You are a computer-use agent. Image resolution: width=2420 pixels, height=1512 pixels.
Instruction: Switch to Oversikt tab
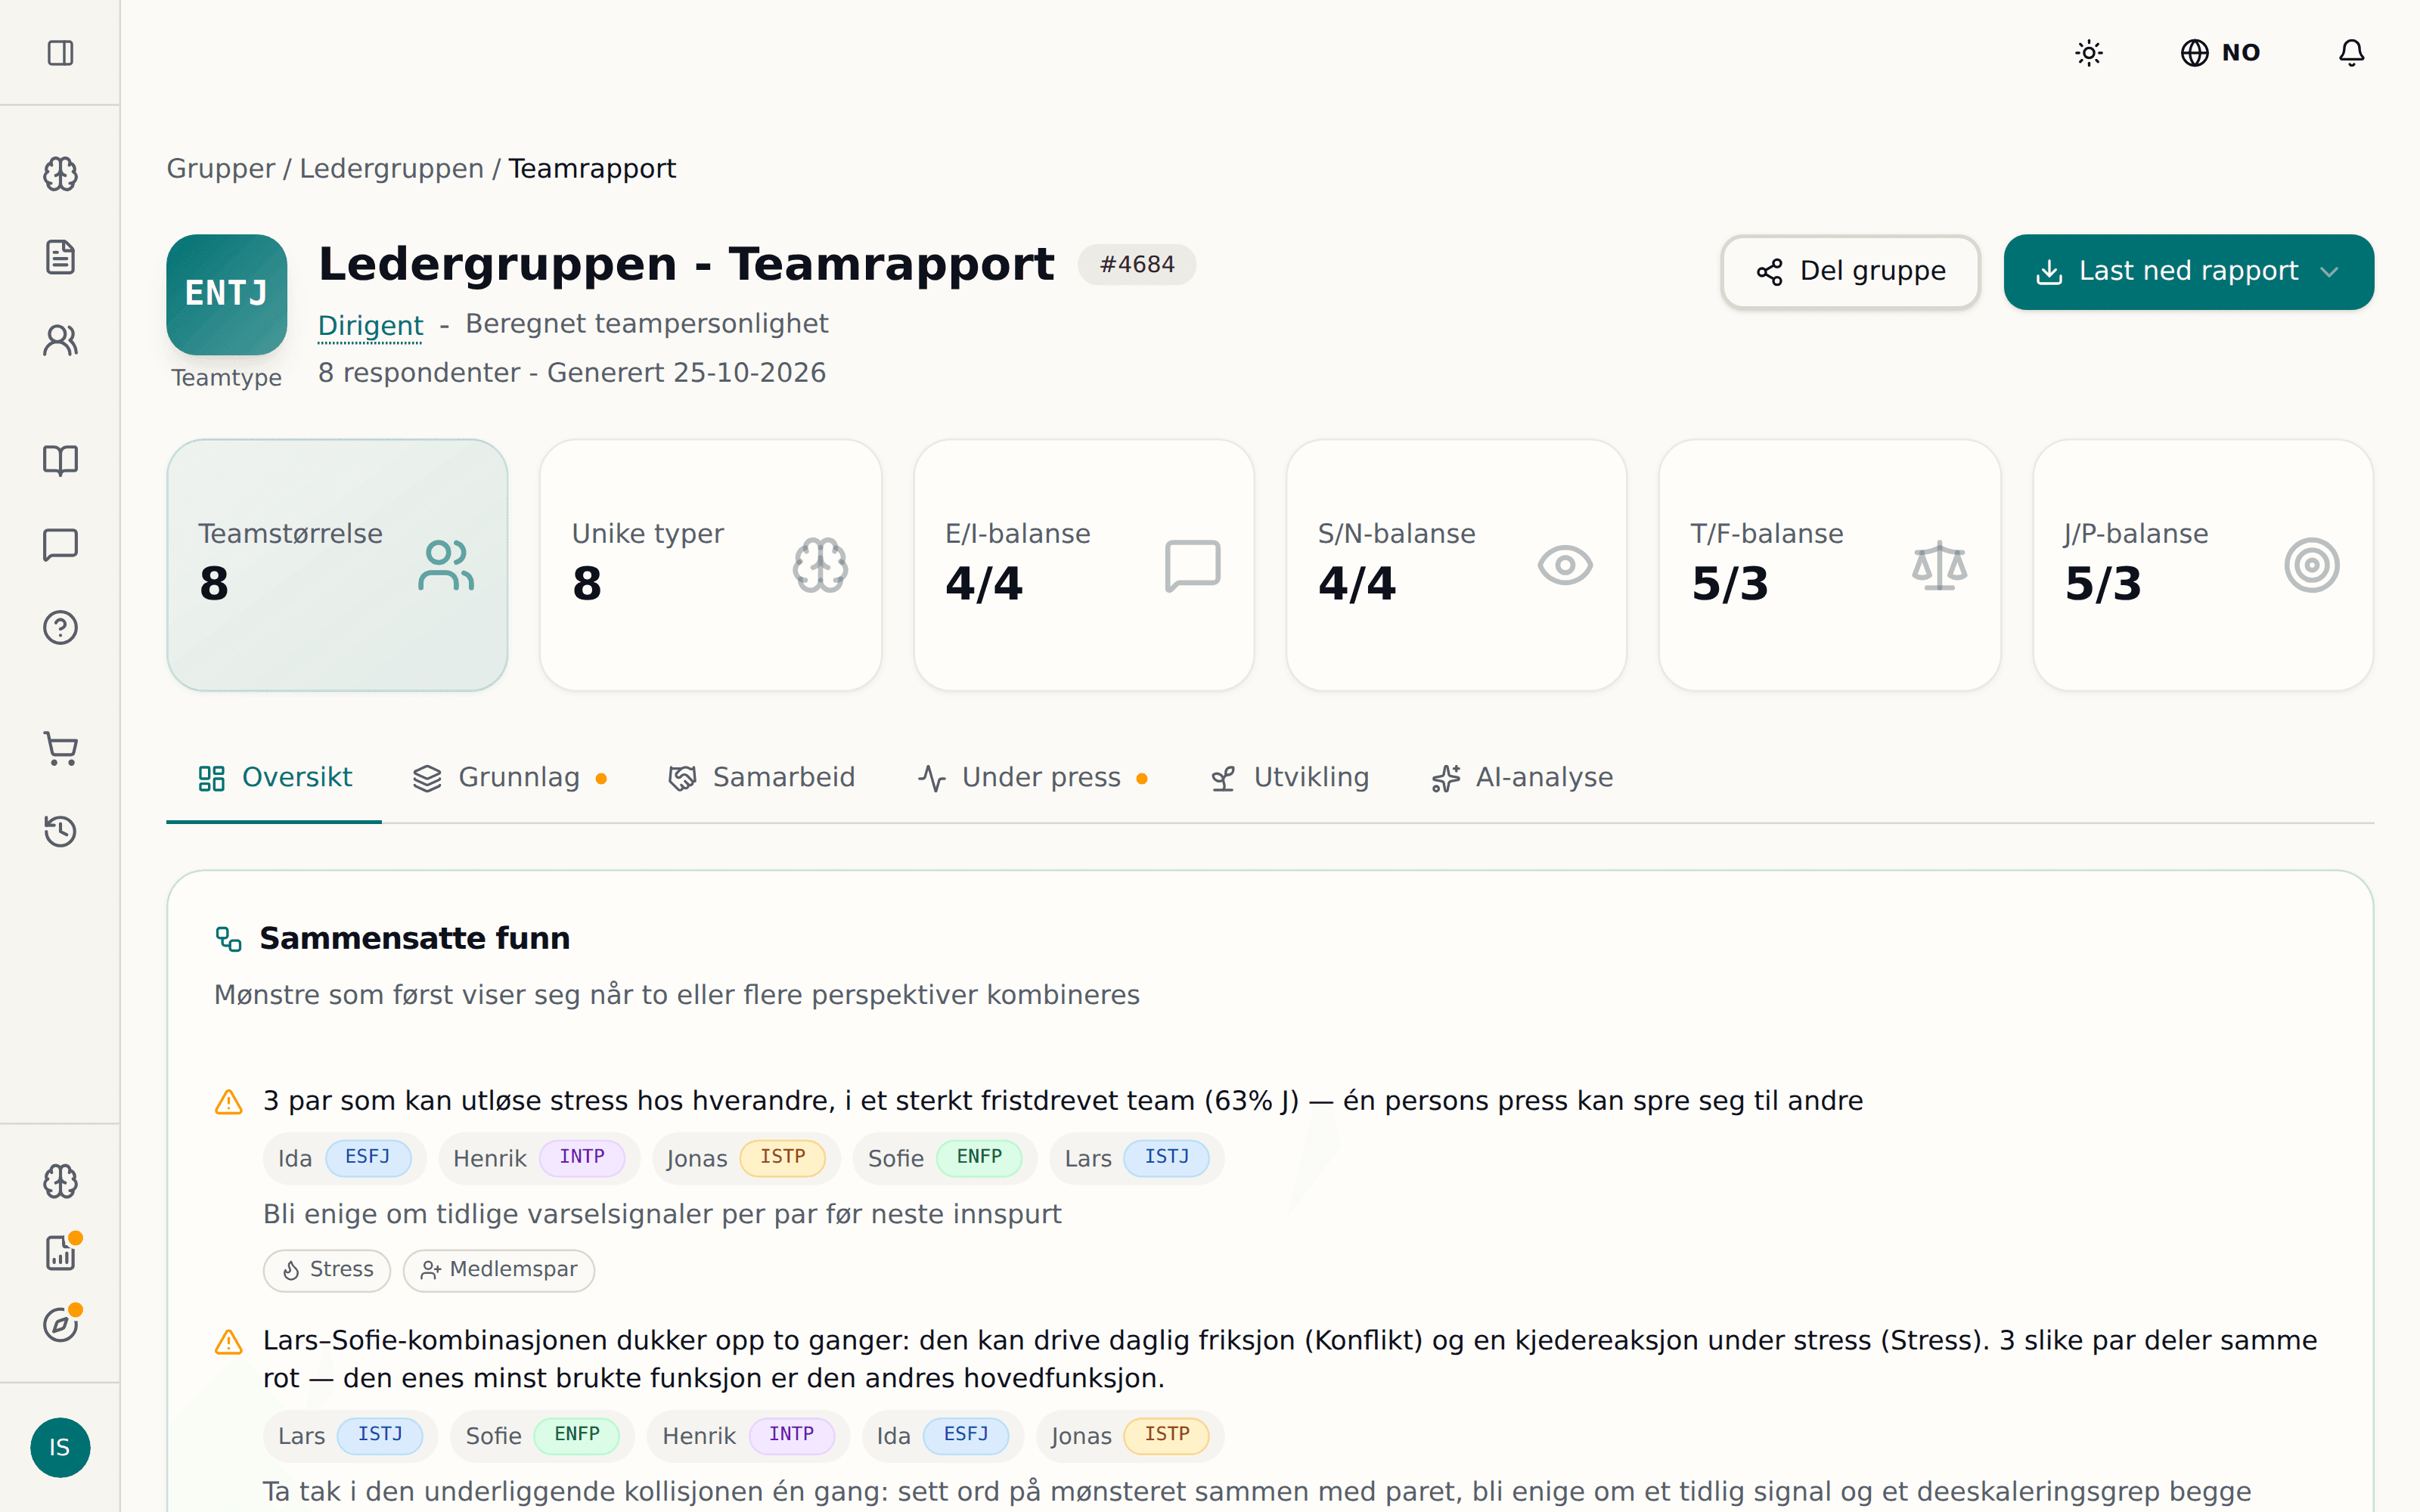coord(274,777)
